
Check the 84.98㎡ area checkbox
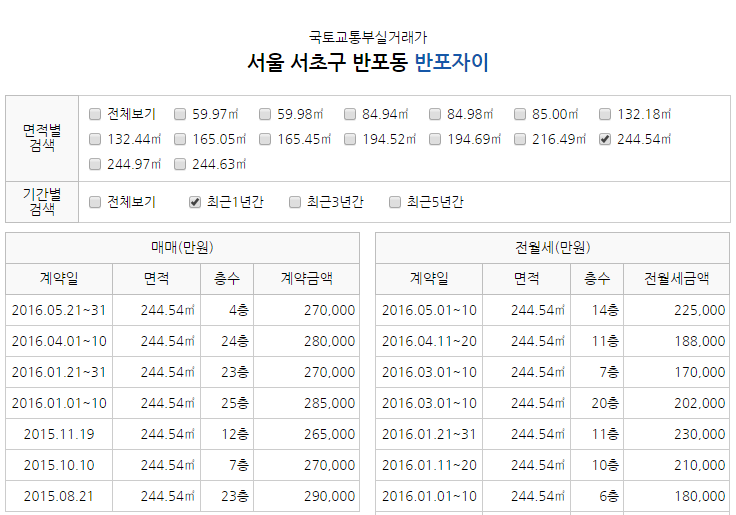coord(435,114)
